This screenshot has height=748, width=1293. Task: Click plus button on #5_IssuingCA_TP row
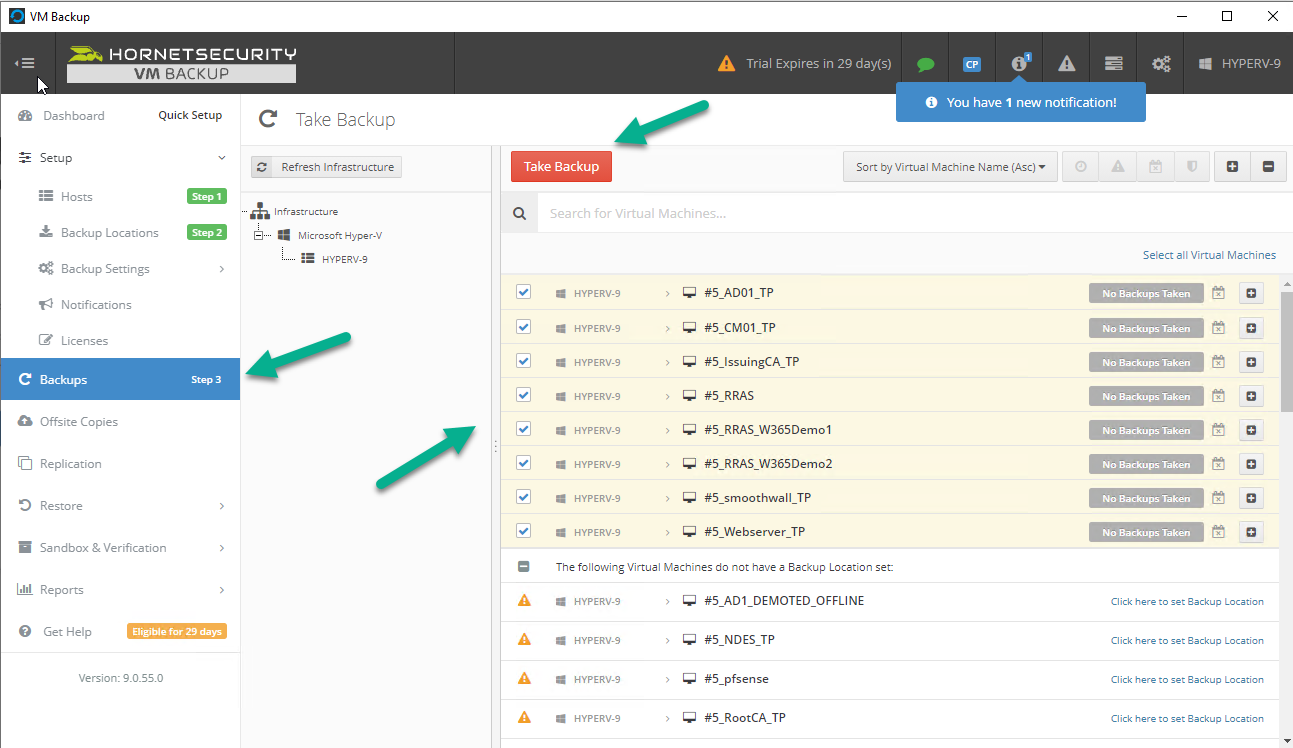(x=1251, y=362)
